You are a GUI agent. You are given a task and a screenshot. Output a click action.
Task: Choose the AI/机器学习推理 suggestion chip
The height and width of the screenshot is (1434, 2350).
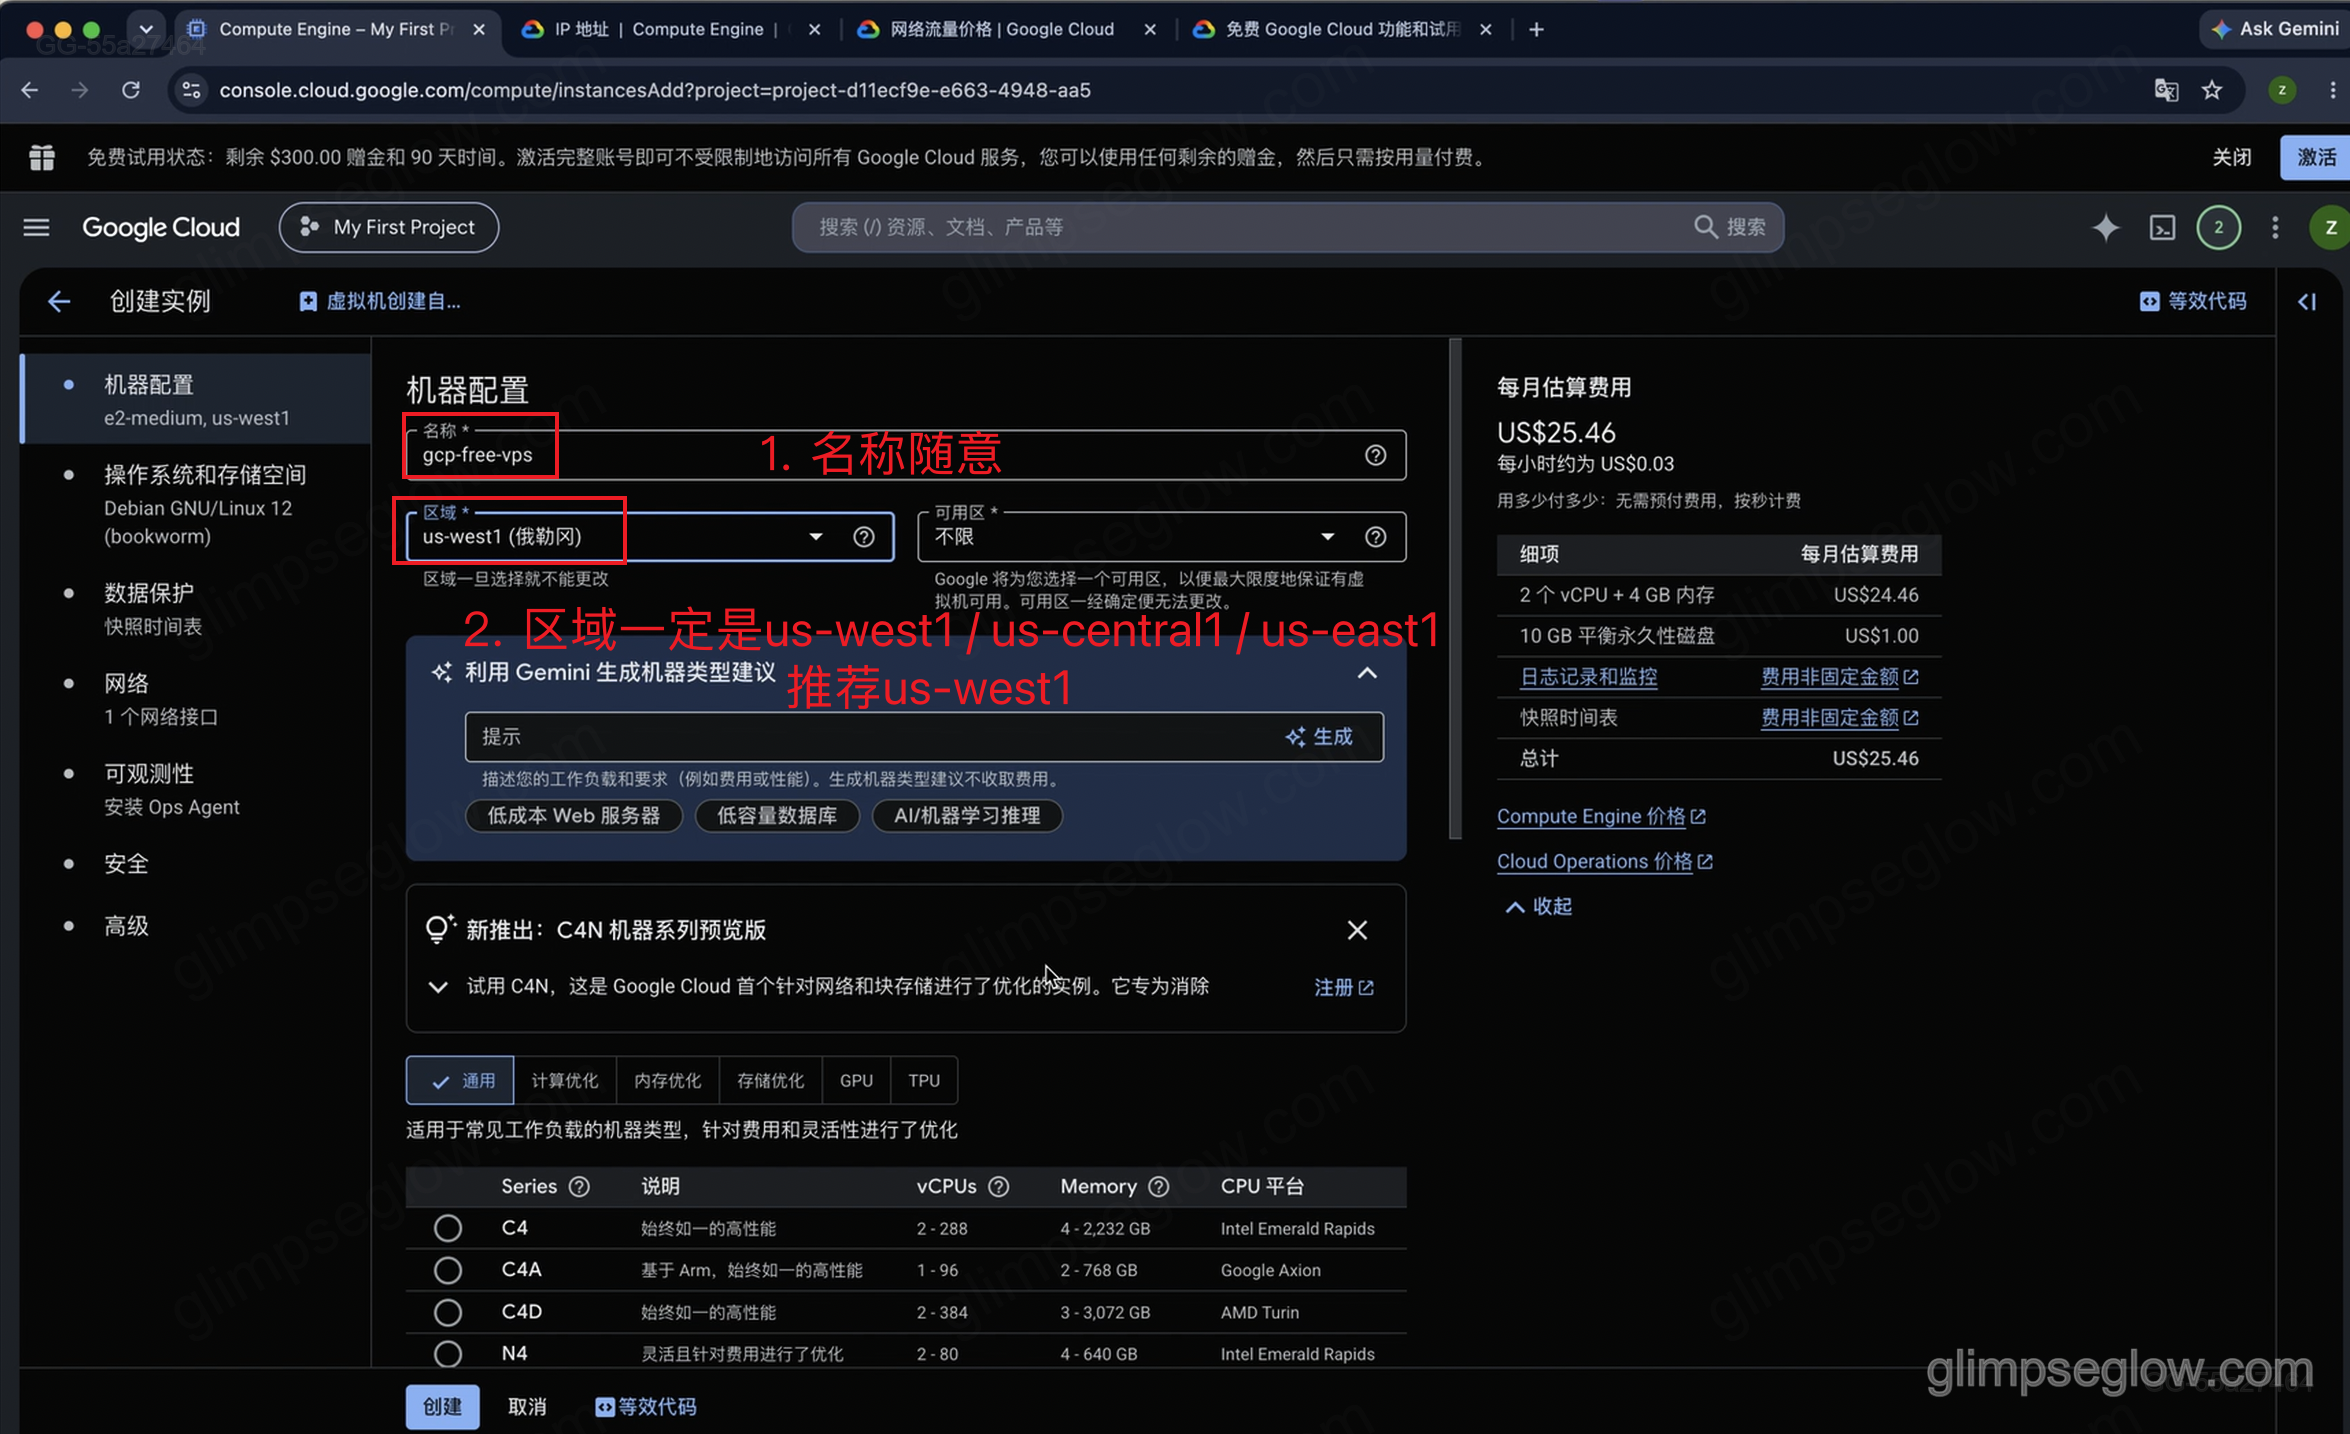[x=966, y=816]
